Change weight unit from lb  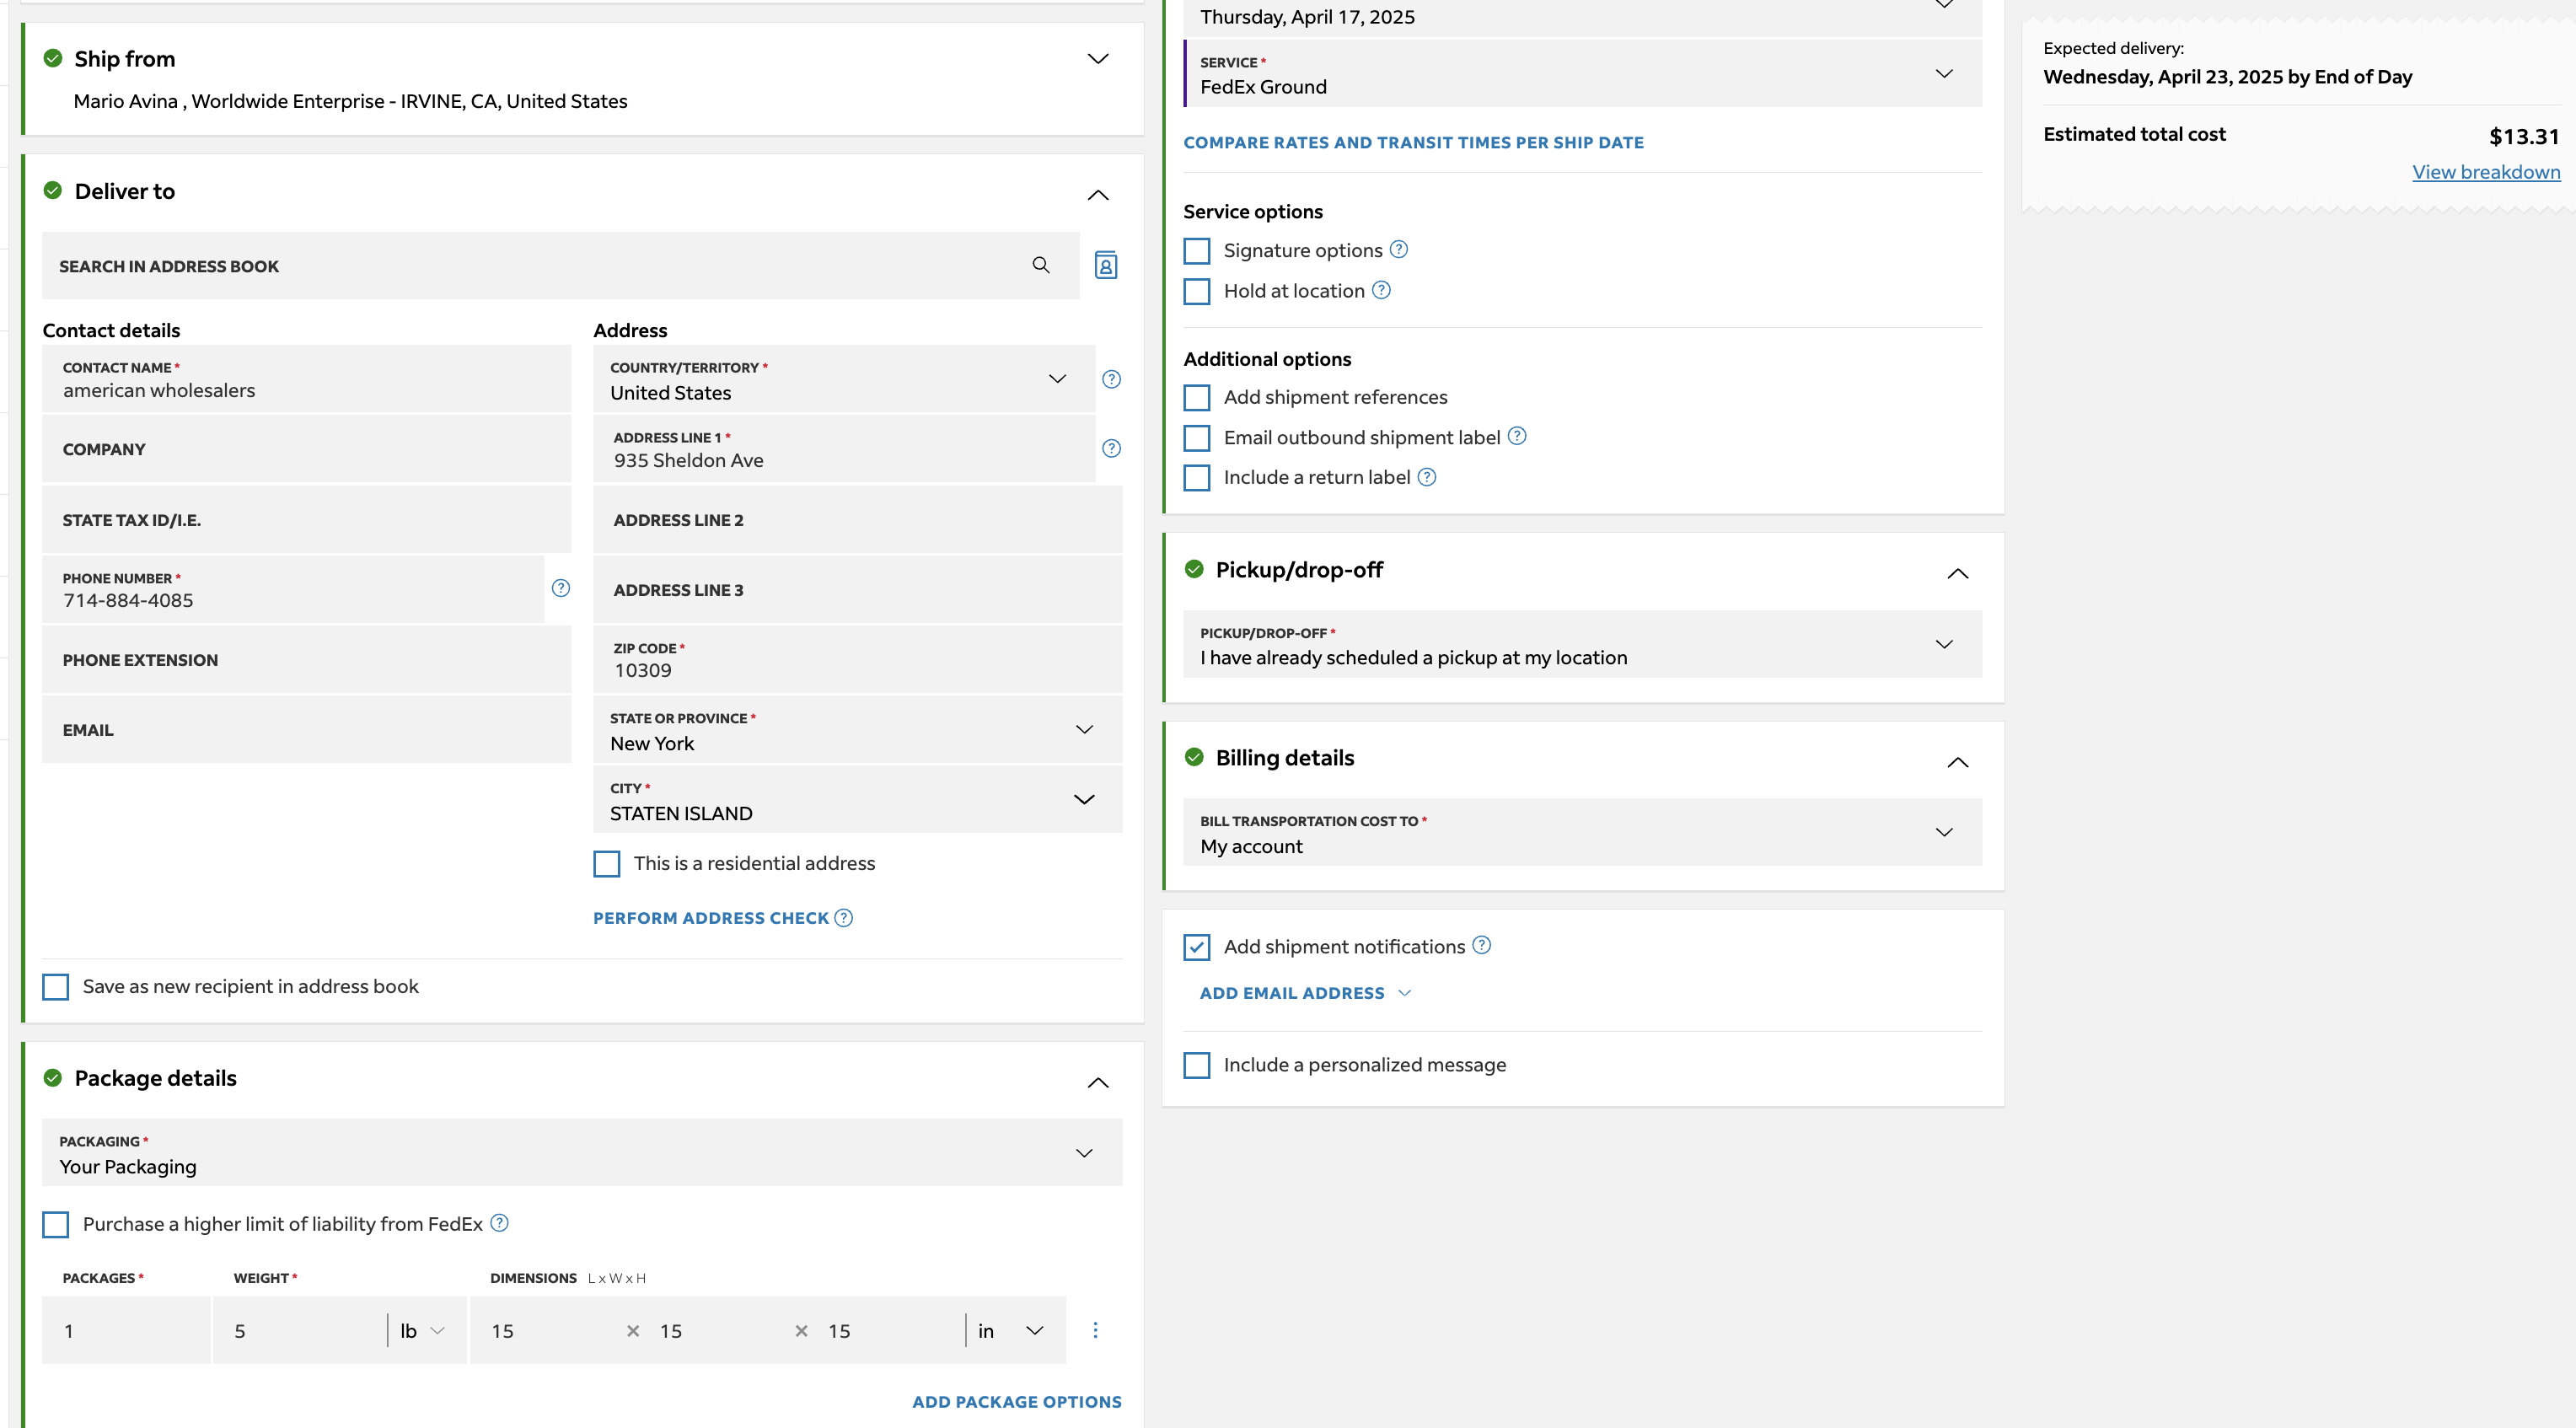423,1331
